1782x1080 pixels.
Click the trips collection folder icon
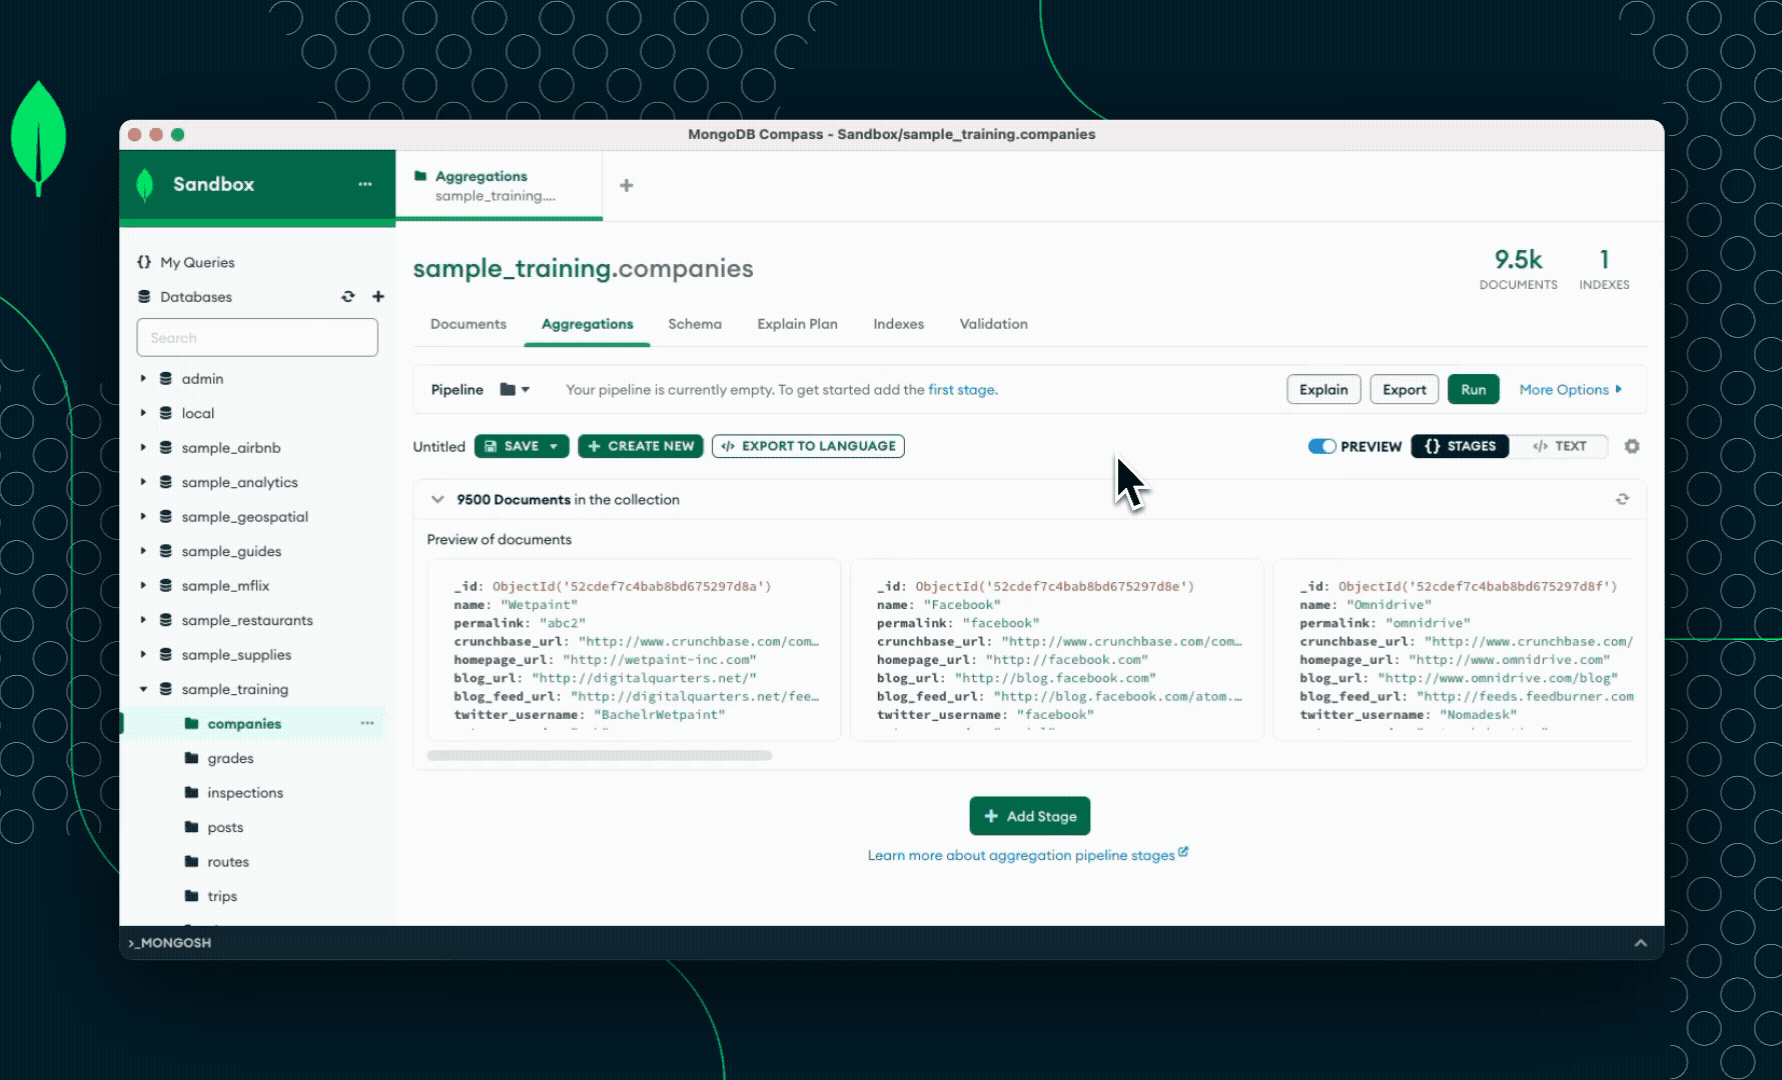[192, 896]
